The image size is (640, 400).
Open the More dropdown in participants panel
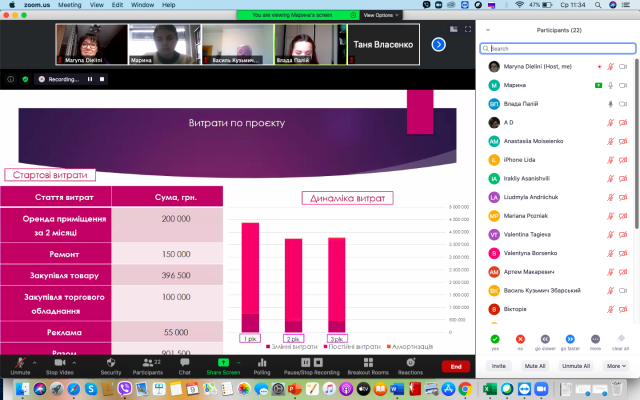pyautogui.click(x=616, y=366)
